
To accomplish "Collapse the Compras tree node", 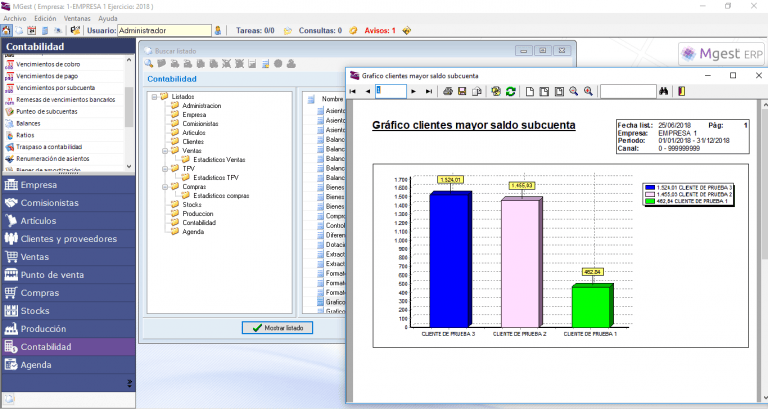I will [165, 187].
